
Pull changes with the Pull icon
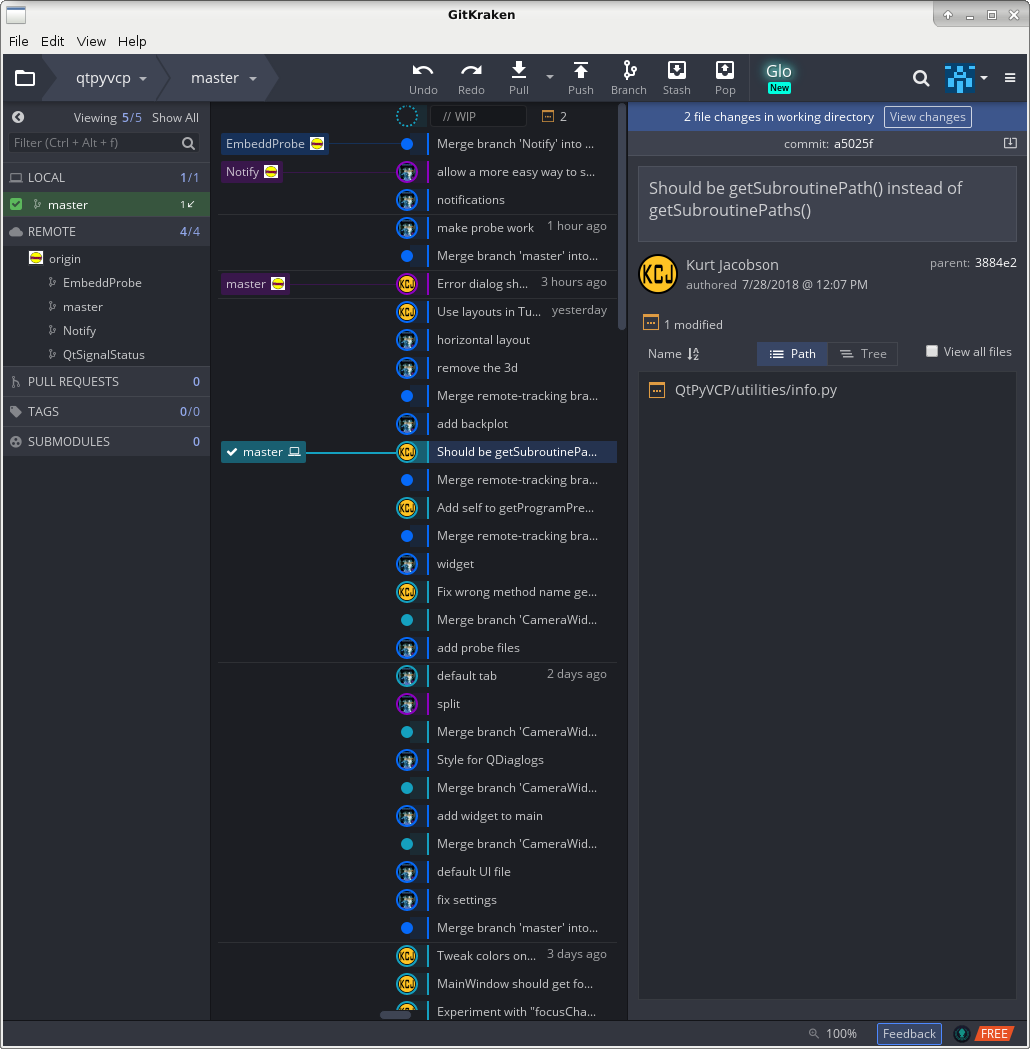(518, 70)
